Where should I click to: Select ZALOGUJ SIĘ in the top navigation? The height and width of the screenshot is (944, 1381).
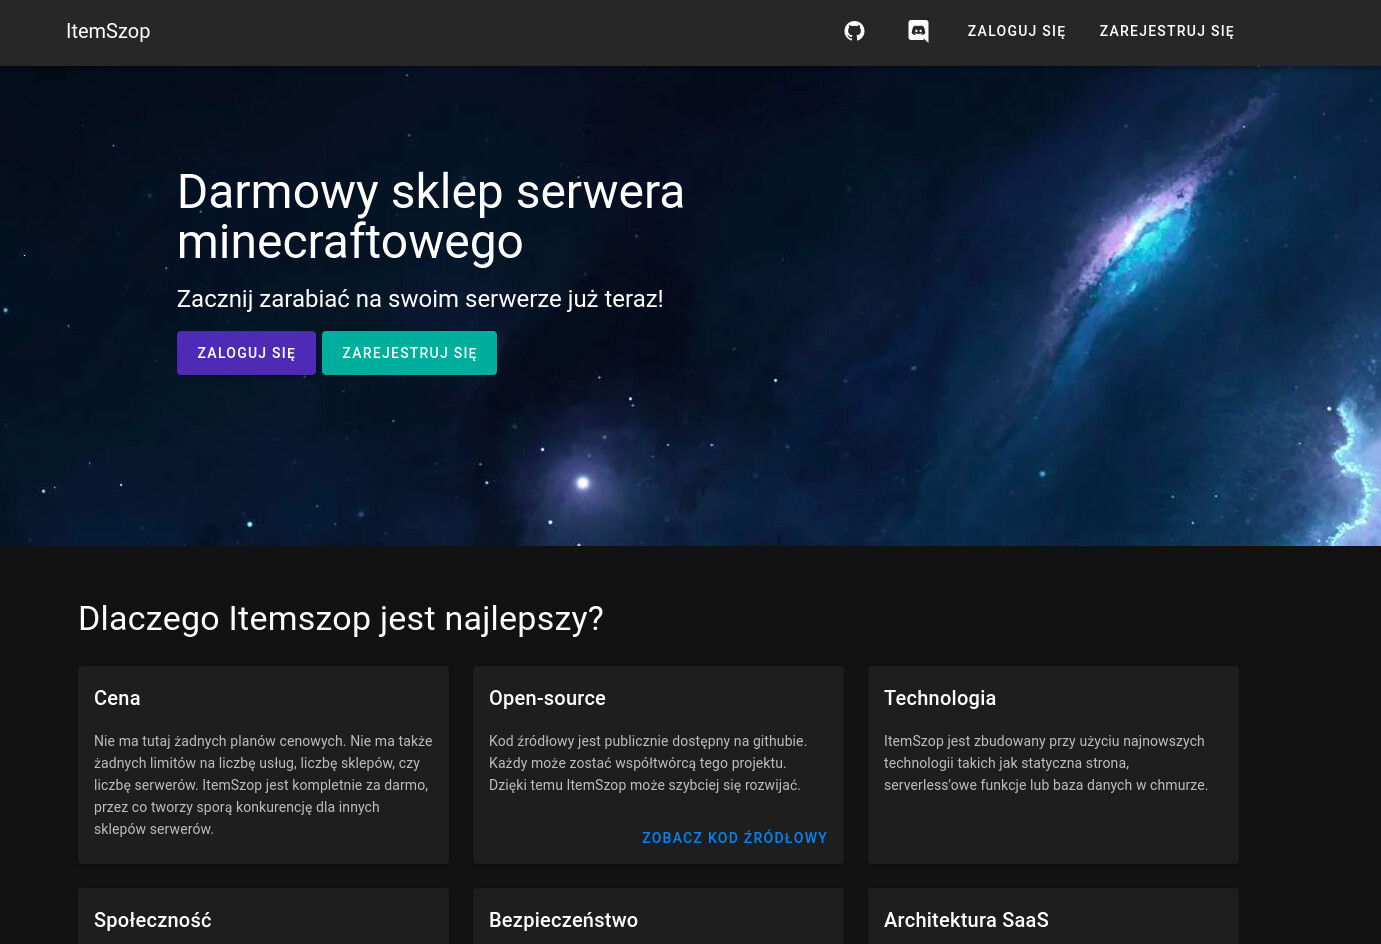click(1016, 31)
